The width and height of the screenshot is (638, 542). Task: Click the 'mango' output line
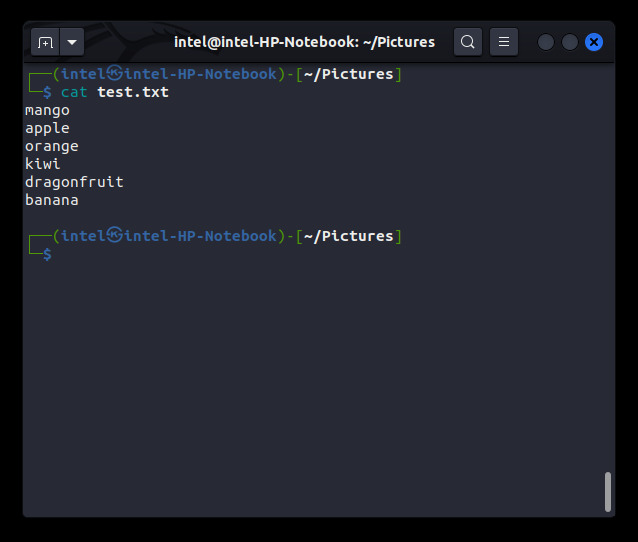point(47,111)
